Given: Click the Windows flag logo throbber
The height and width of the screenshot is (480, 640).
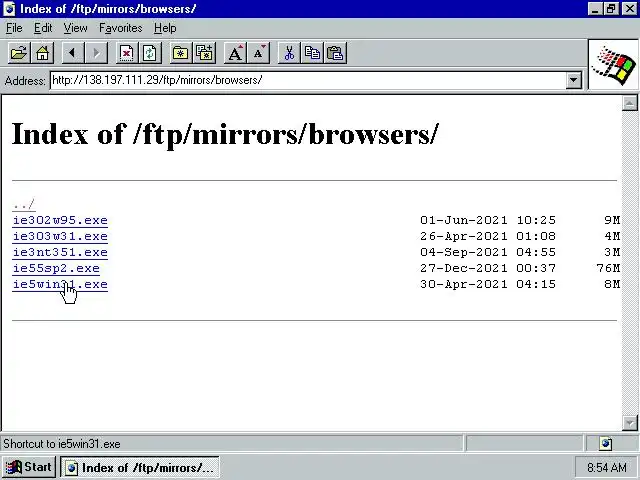Looking at the screenshot, I should [613, 65].
